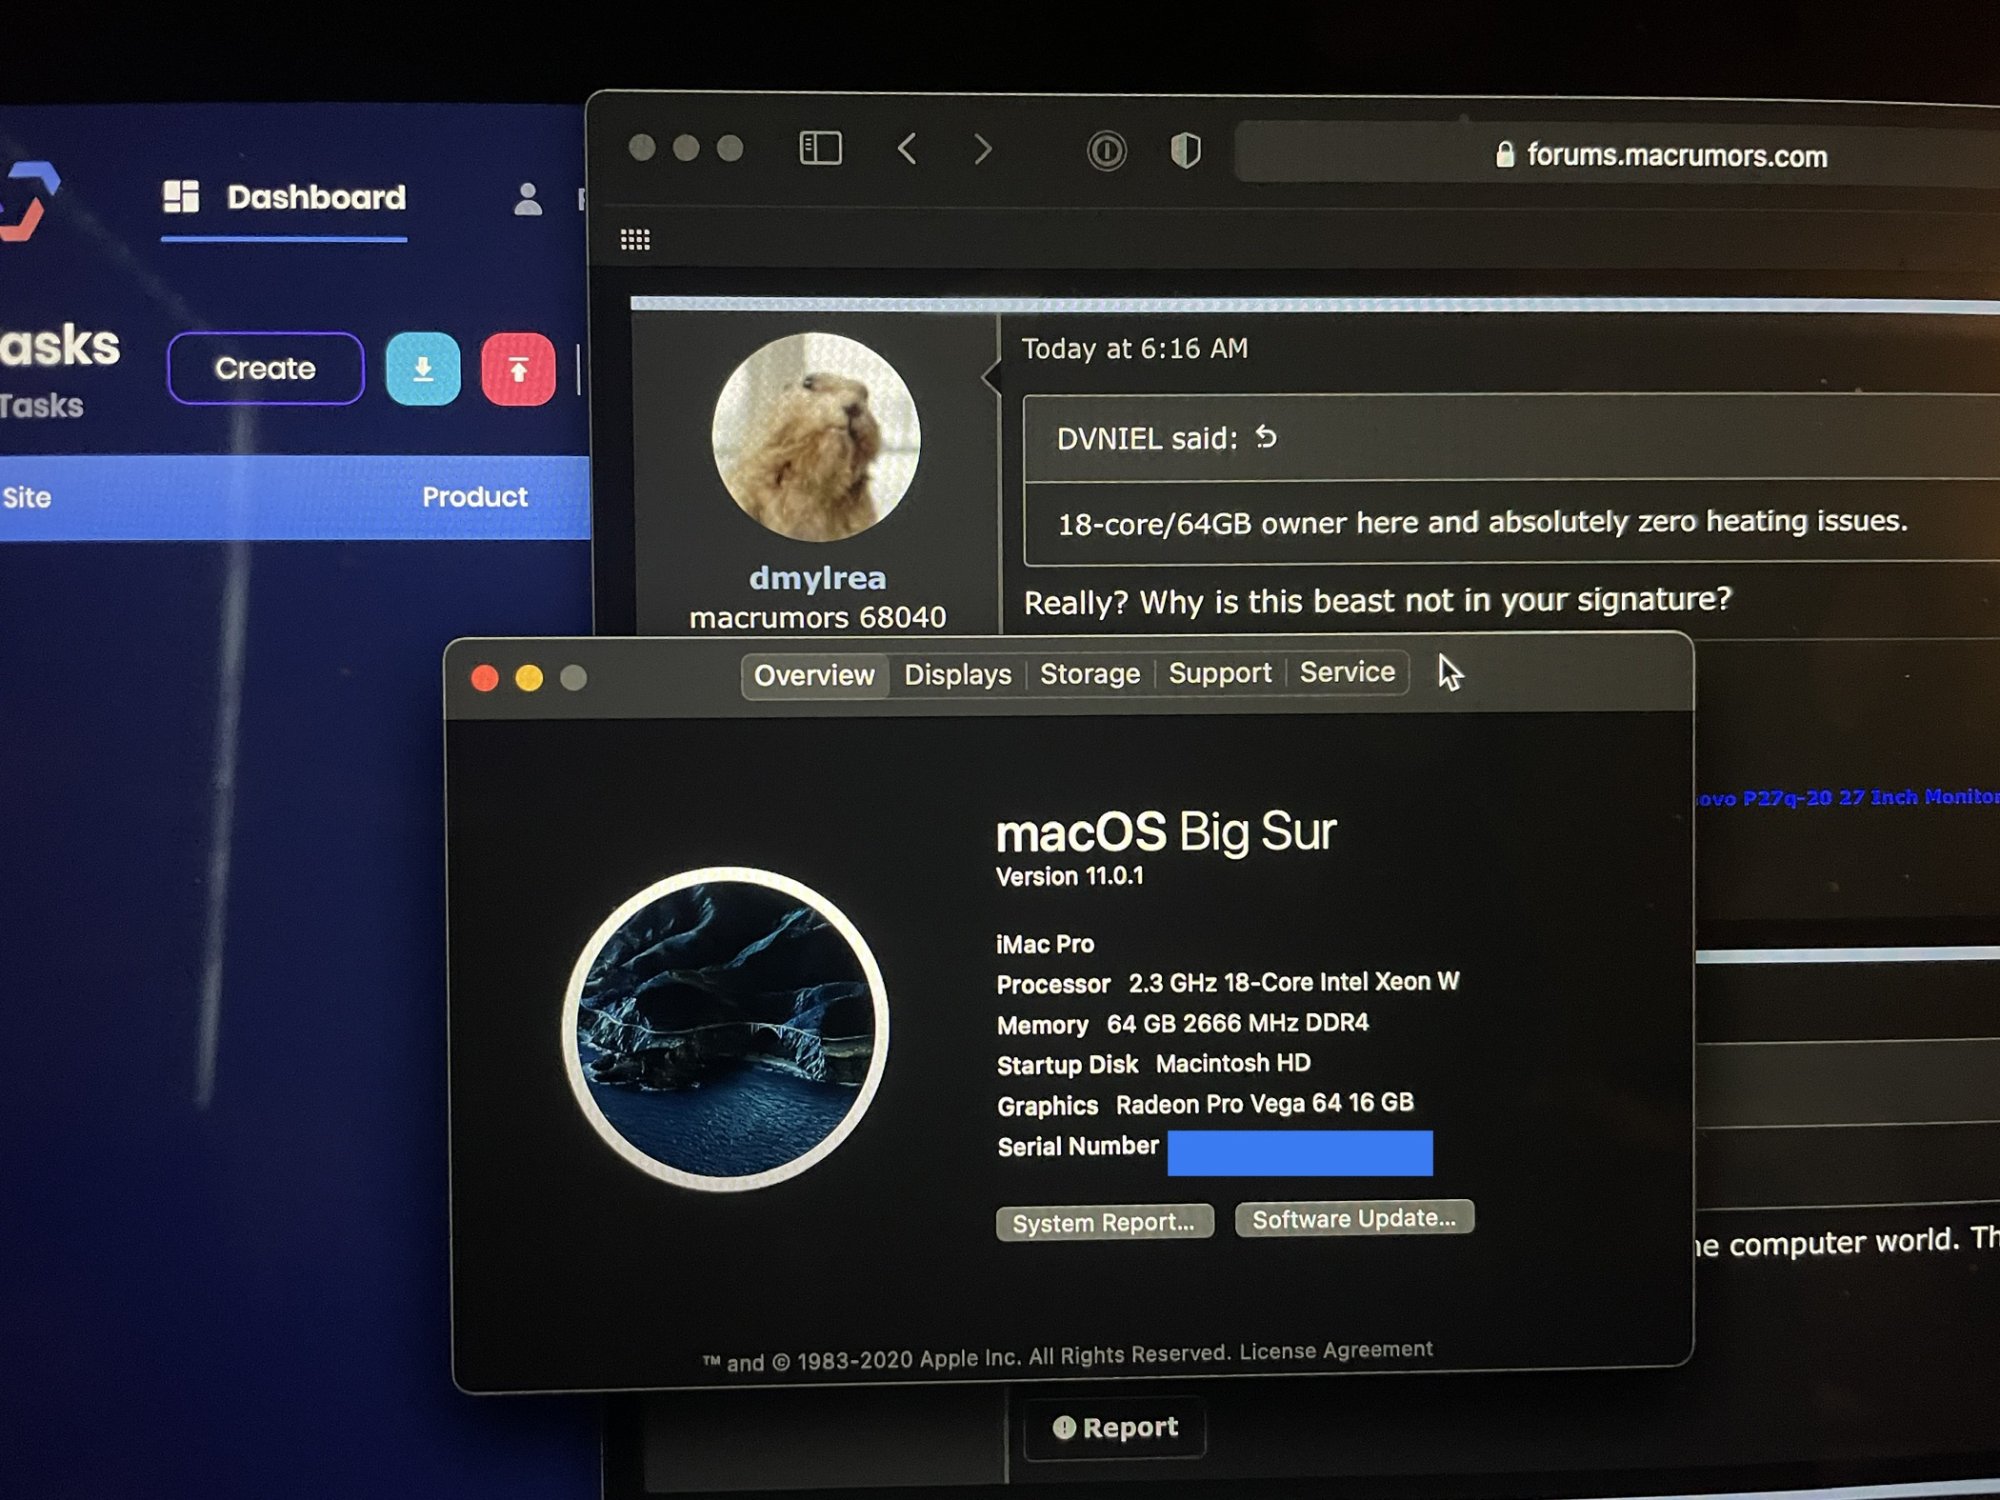Click the Safari back arrow

907,149
